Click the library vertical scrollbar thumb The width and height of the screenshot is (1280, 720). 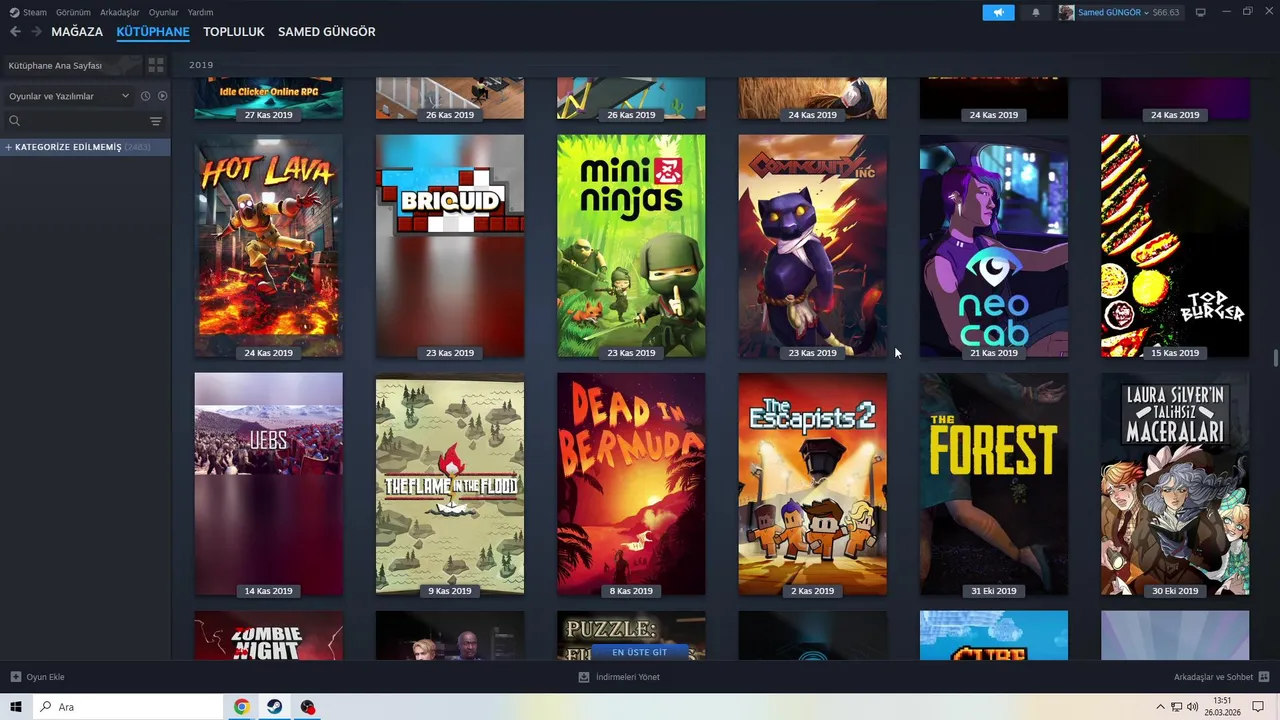(x=1274, y=359)
